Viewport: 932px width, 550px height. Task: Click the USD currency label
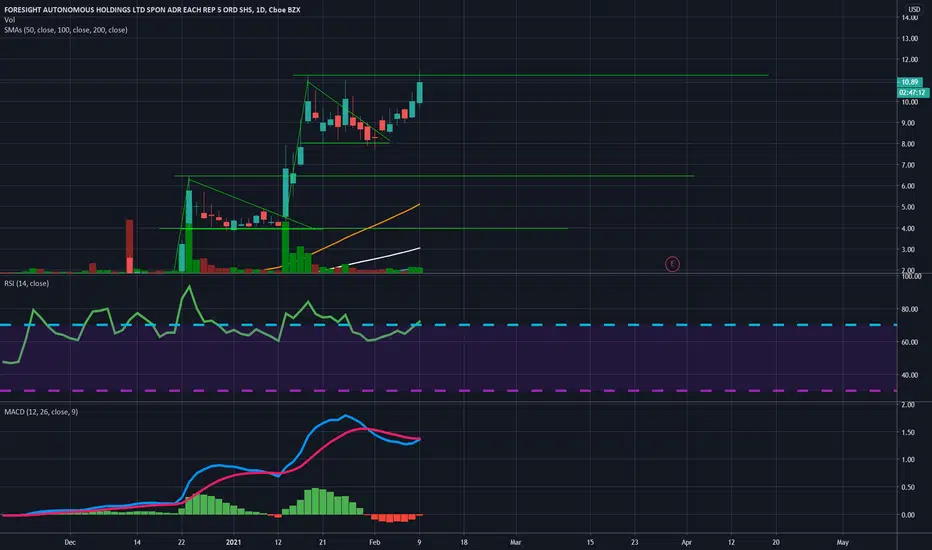pyautogui.click(x=914, y=9)
